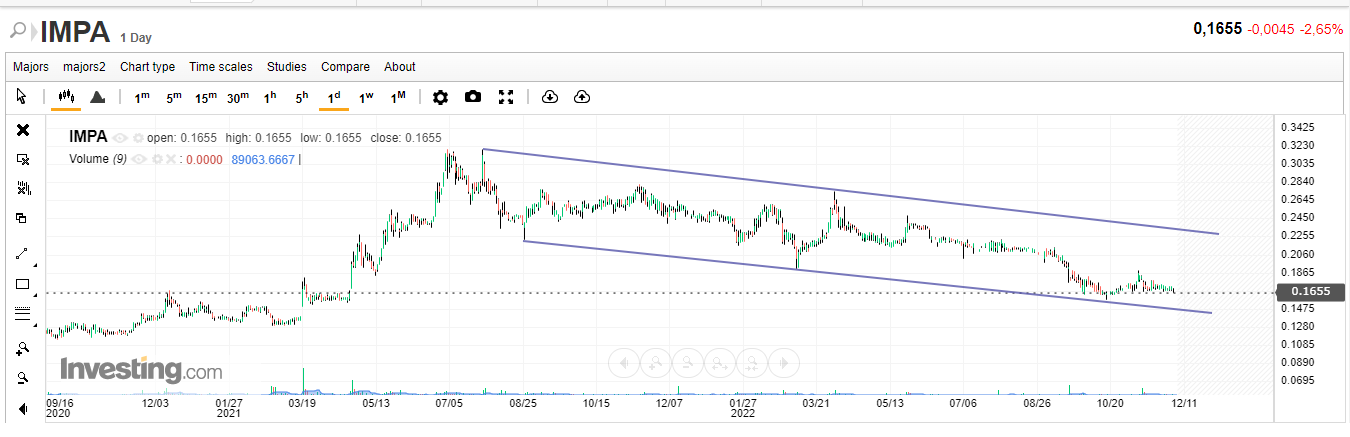Toggle fullscreen chart mode

(x=506, y=97)
